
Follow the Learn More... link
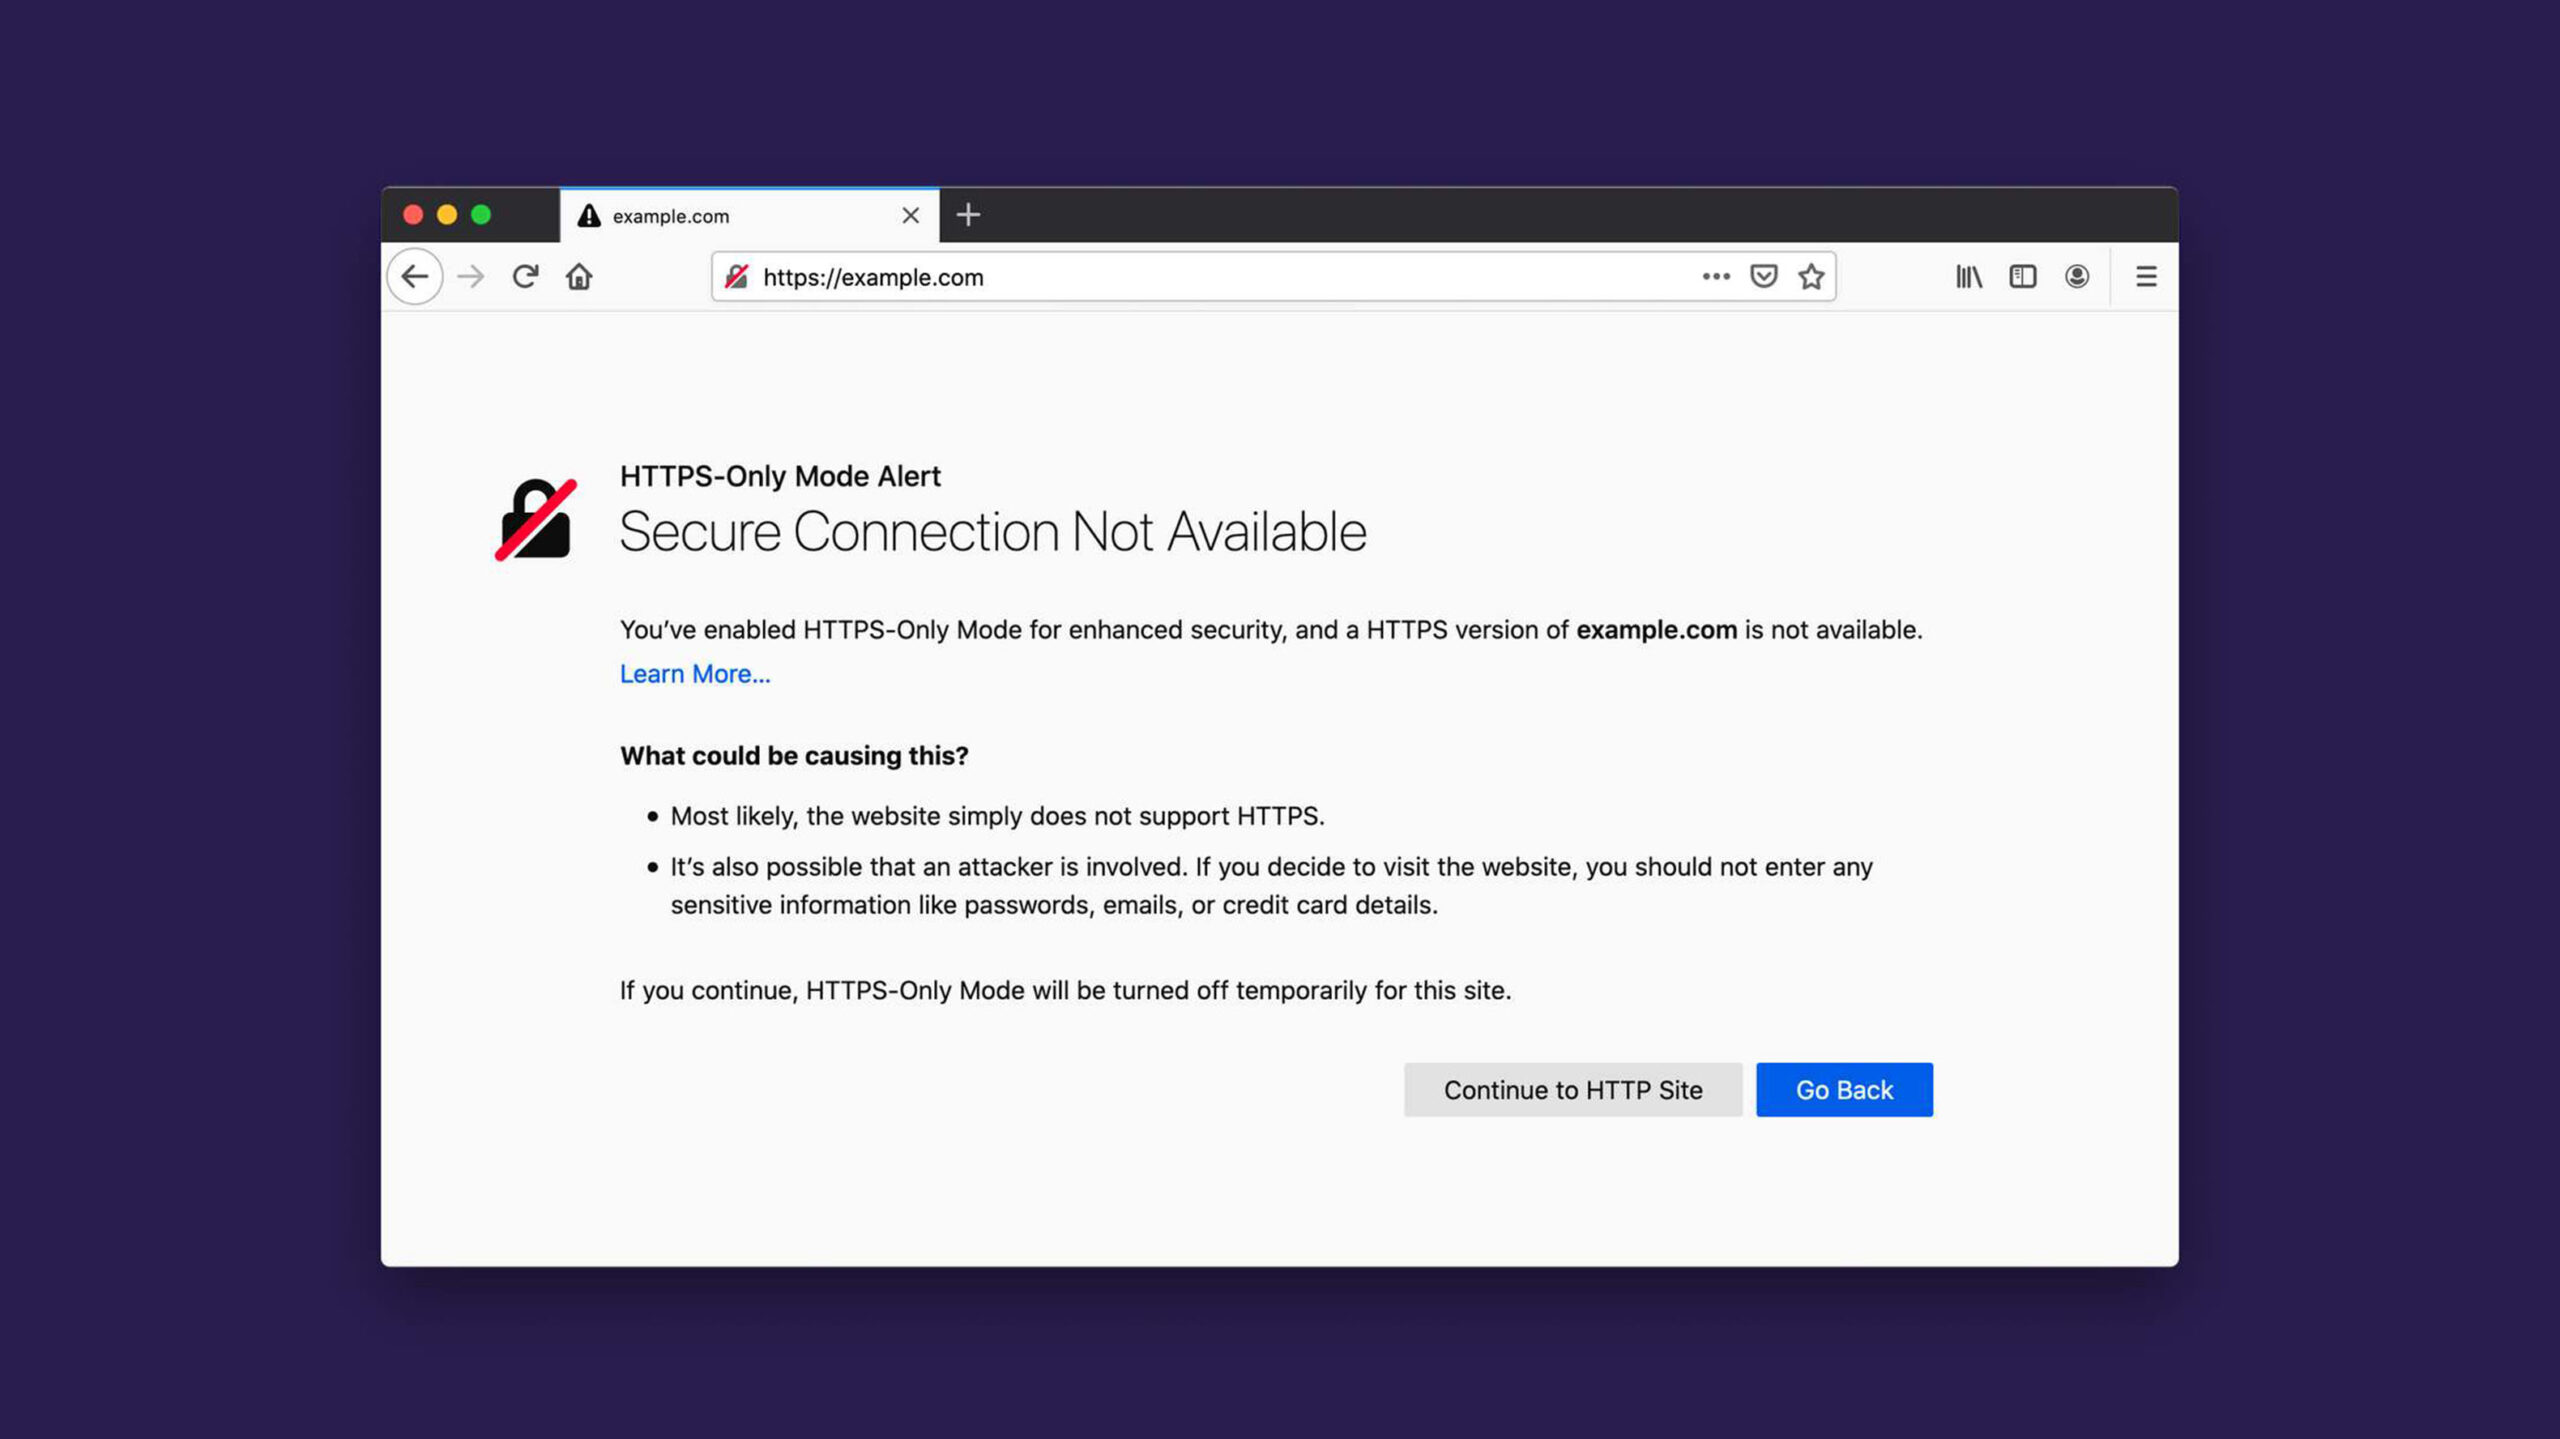coord(695,674)
